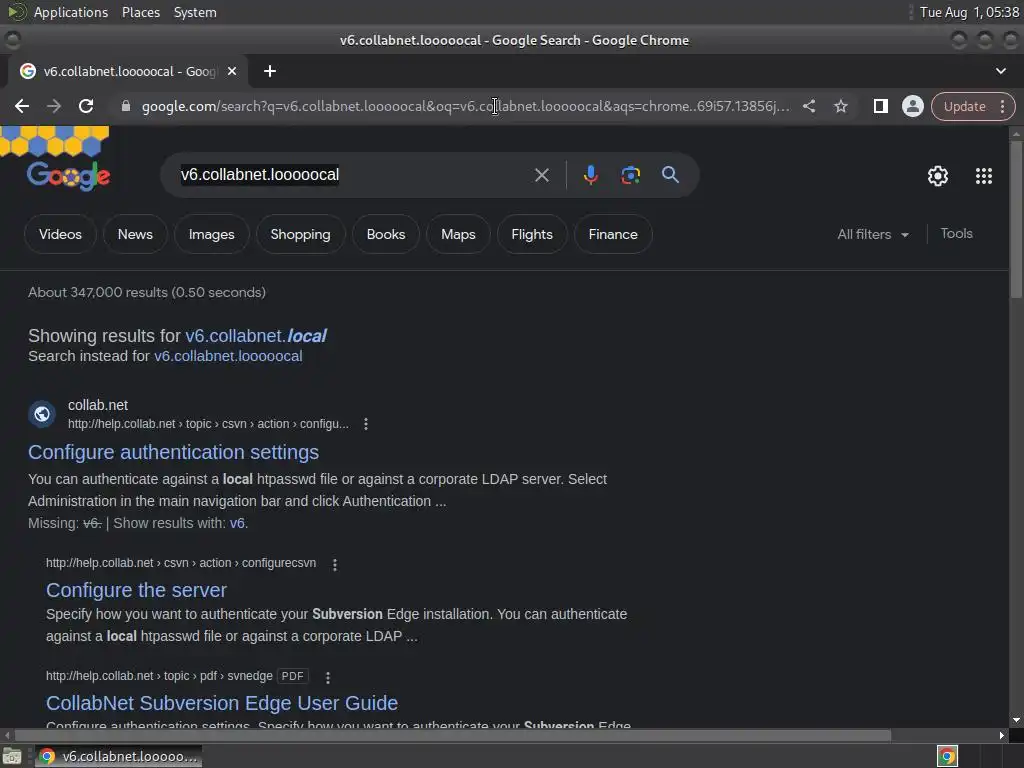Select the v6.collabnet.looooocal browser tab
Screen dimensions: 1024x768
pyautogui.click(x=127, y=71)
